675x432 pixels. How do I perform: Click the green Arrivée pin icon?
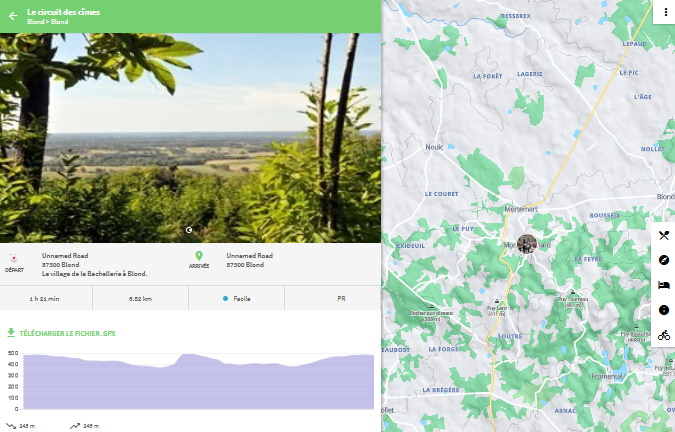(x=199, y=256)
